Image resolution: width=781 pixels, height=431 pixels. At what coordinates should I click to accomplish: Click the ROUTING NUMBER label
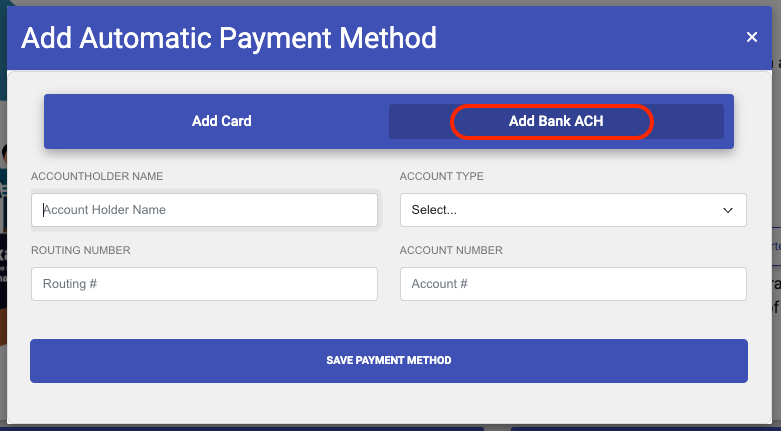[81, 250]
